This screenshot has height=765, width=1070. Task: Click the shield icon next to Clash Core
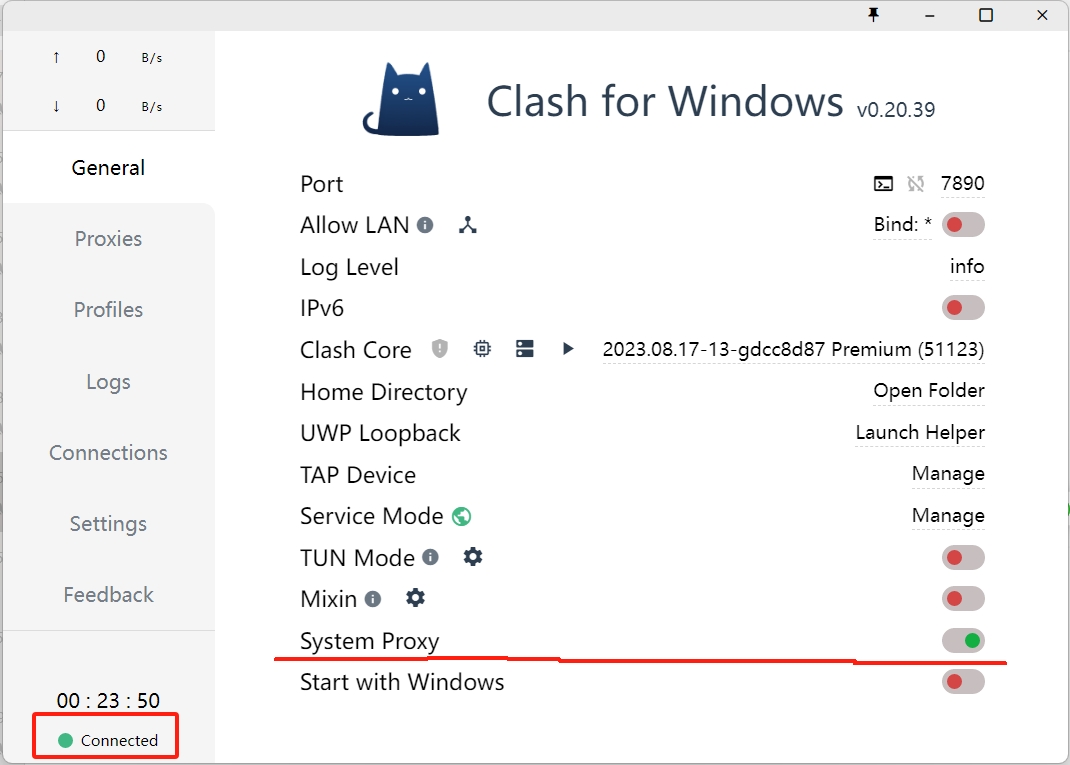point(440,349)
